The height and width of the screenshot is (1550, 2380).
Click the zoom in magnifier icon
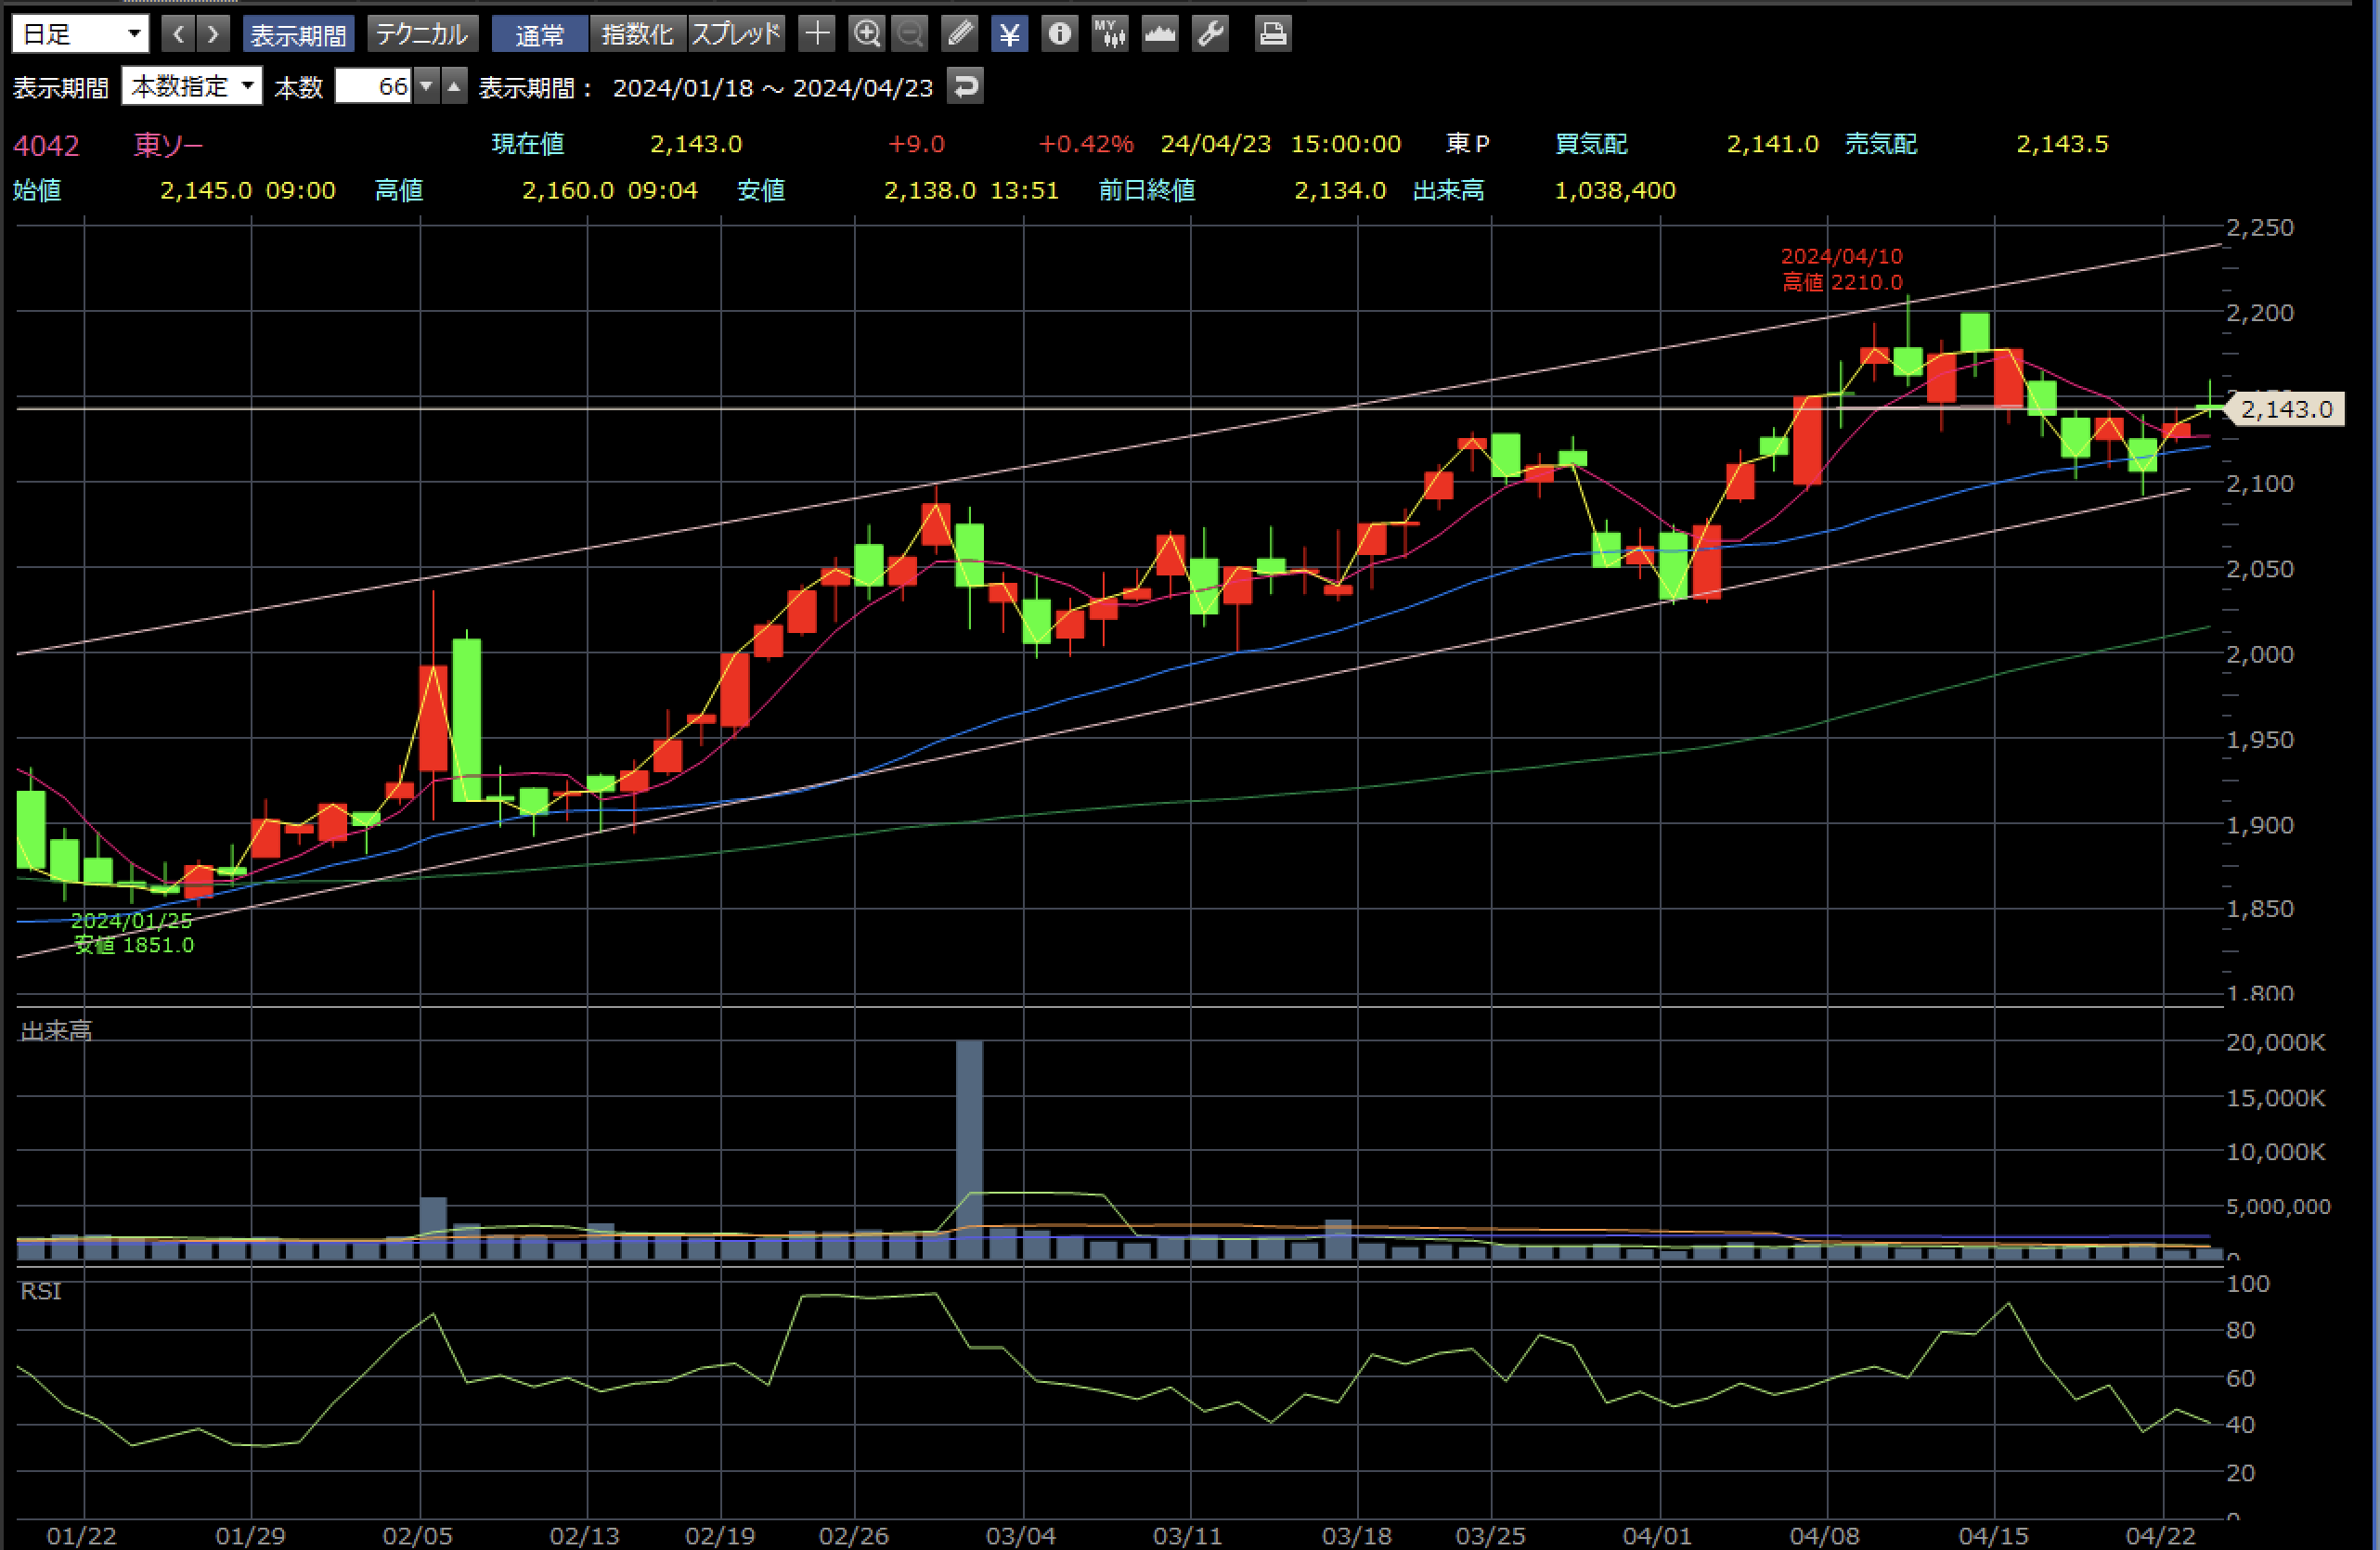pyautogui.click(x=866, y=34)
